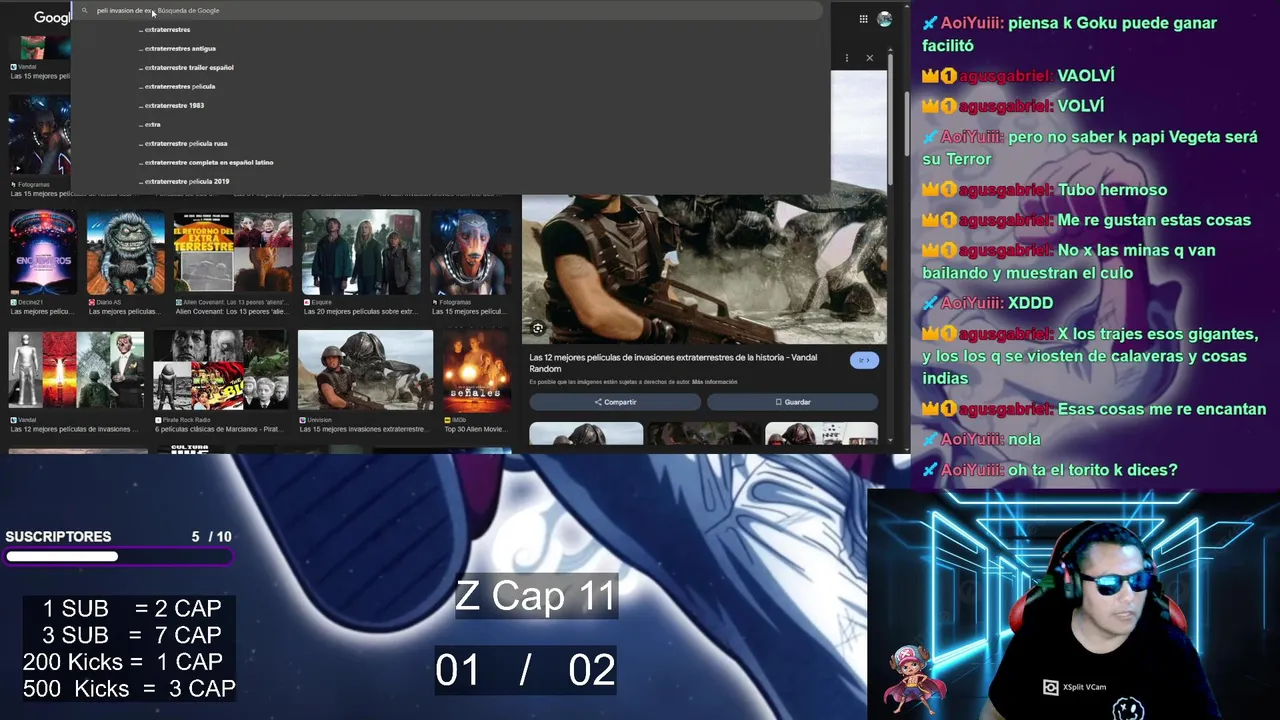Image resolution: width=1280 pixels, height=720 pixels.
Task: Click the 'Z Cap 11' episode label
Action: pyautogui.click(x=536, y=596)
